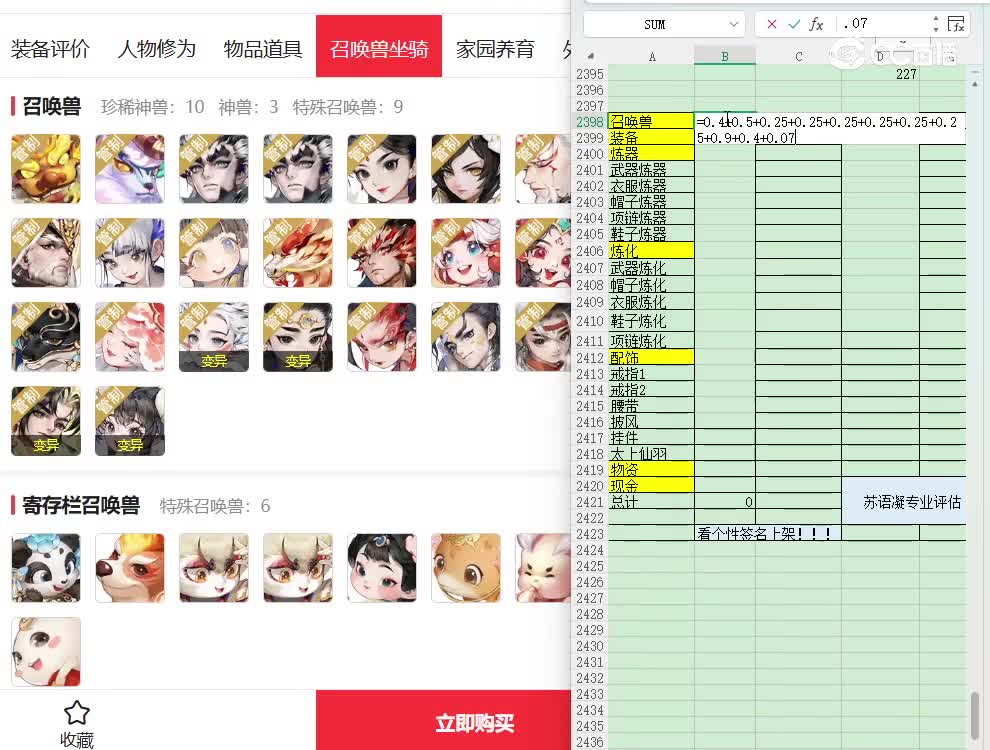Viewport: 990px width, 750px height.
Task: Open the SUM name box dropdown
Action: tap(734, 24)
